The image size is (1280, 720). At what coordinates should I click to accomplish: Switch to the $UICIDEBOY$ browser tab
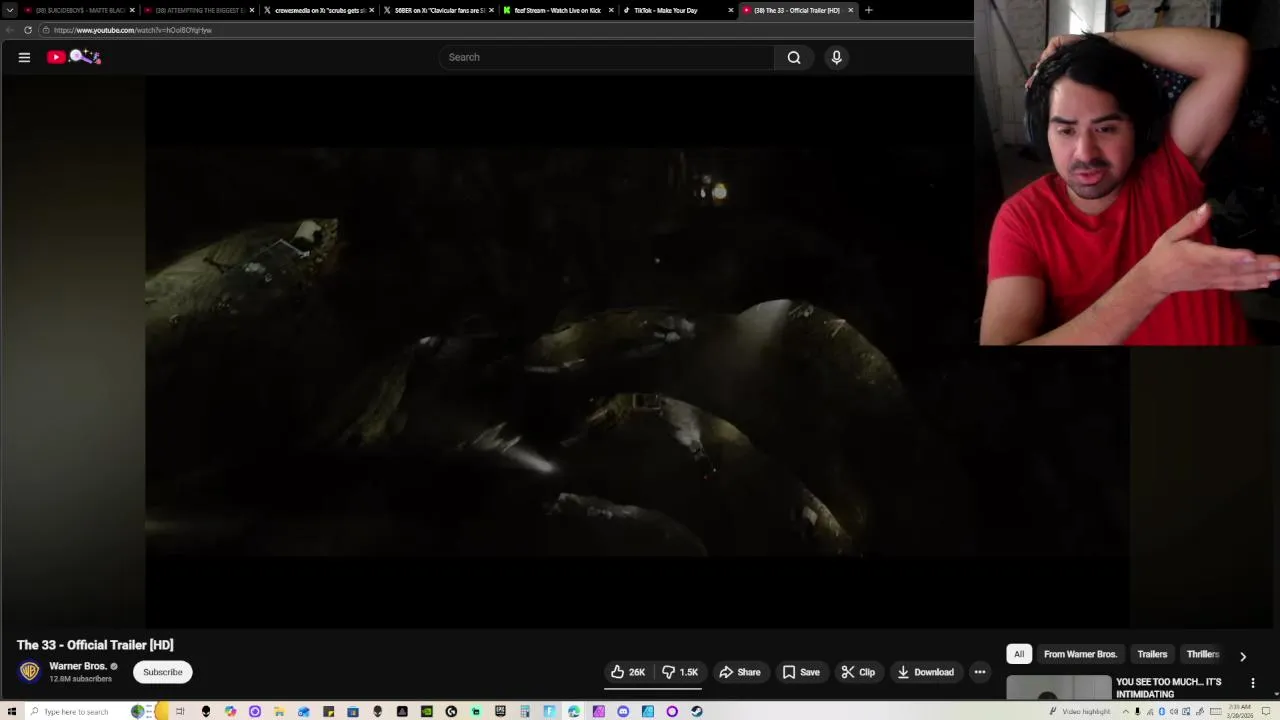(x=78, y=10)
